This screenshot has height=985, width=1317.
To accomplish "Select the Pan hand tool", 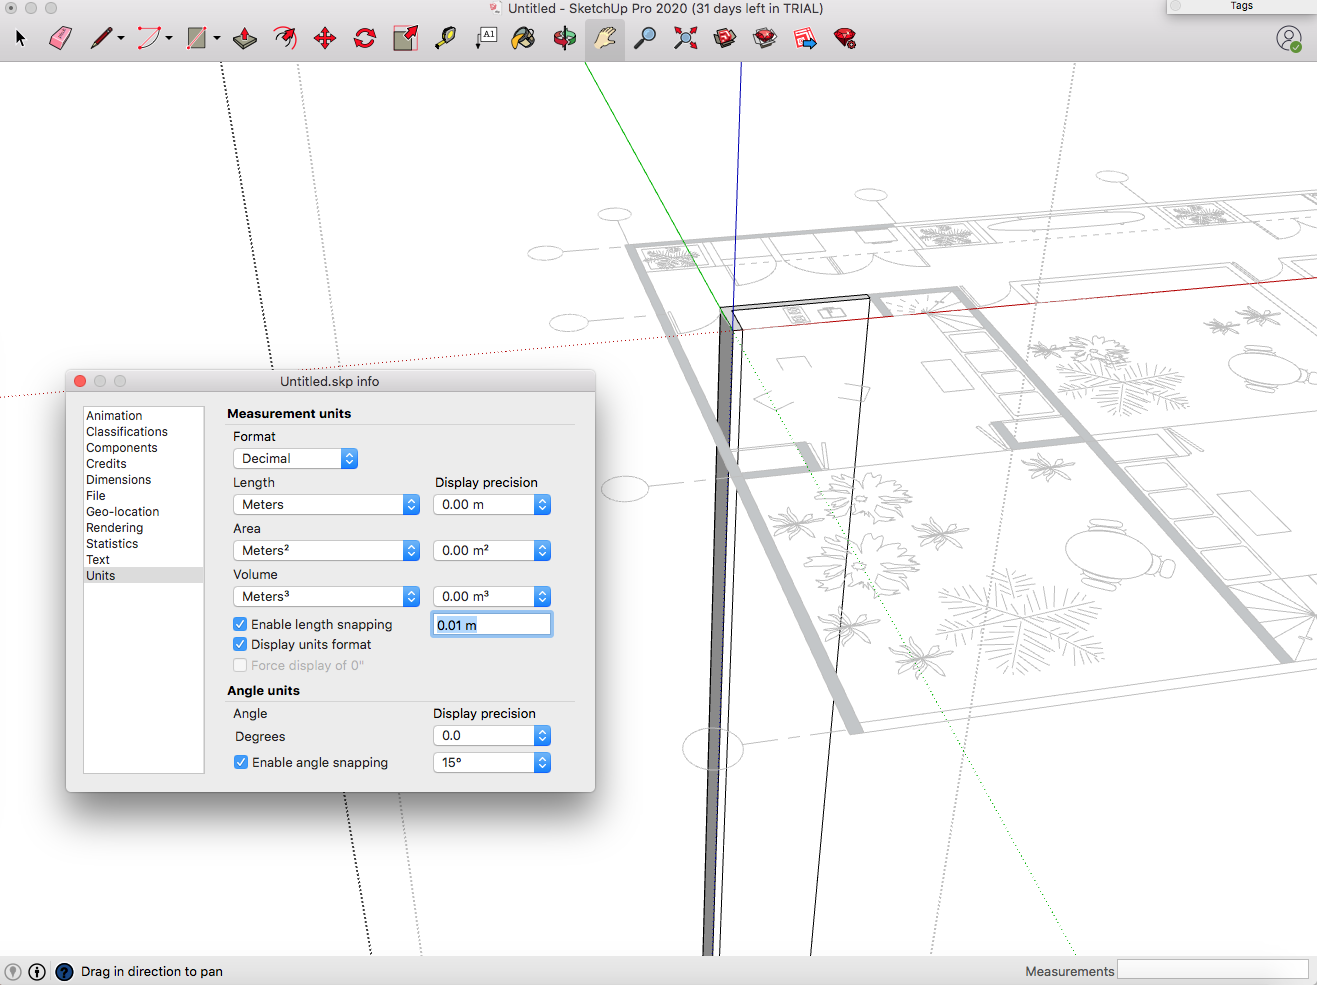I will pos(605,39).
